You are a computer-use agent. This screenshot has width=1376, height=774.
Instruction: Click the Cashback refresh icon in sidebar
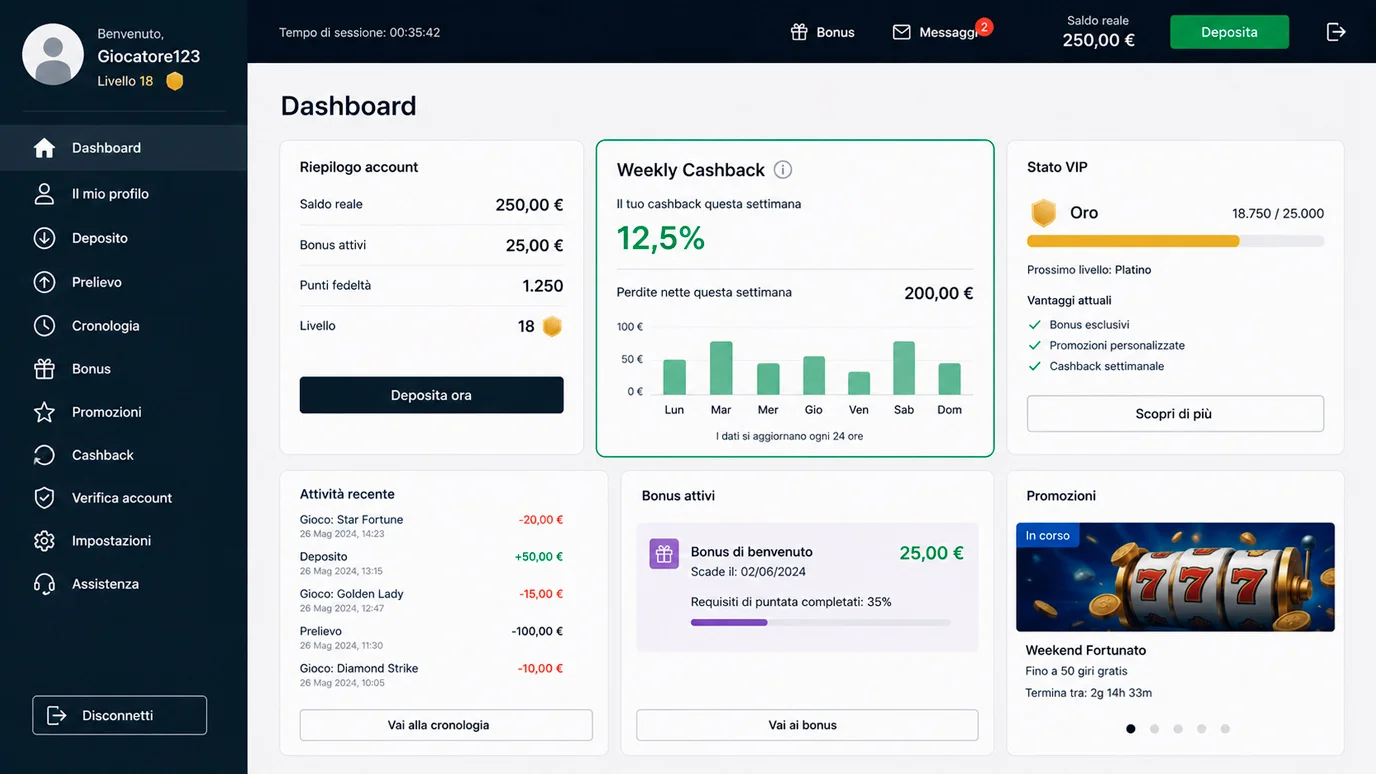point(44,455)
